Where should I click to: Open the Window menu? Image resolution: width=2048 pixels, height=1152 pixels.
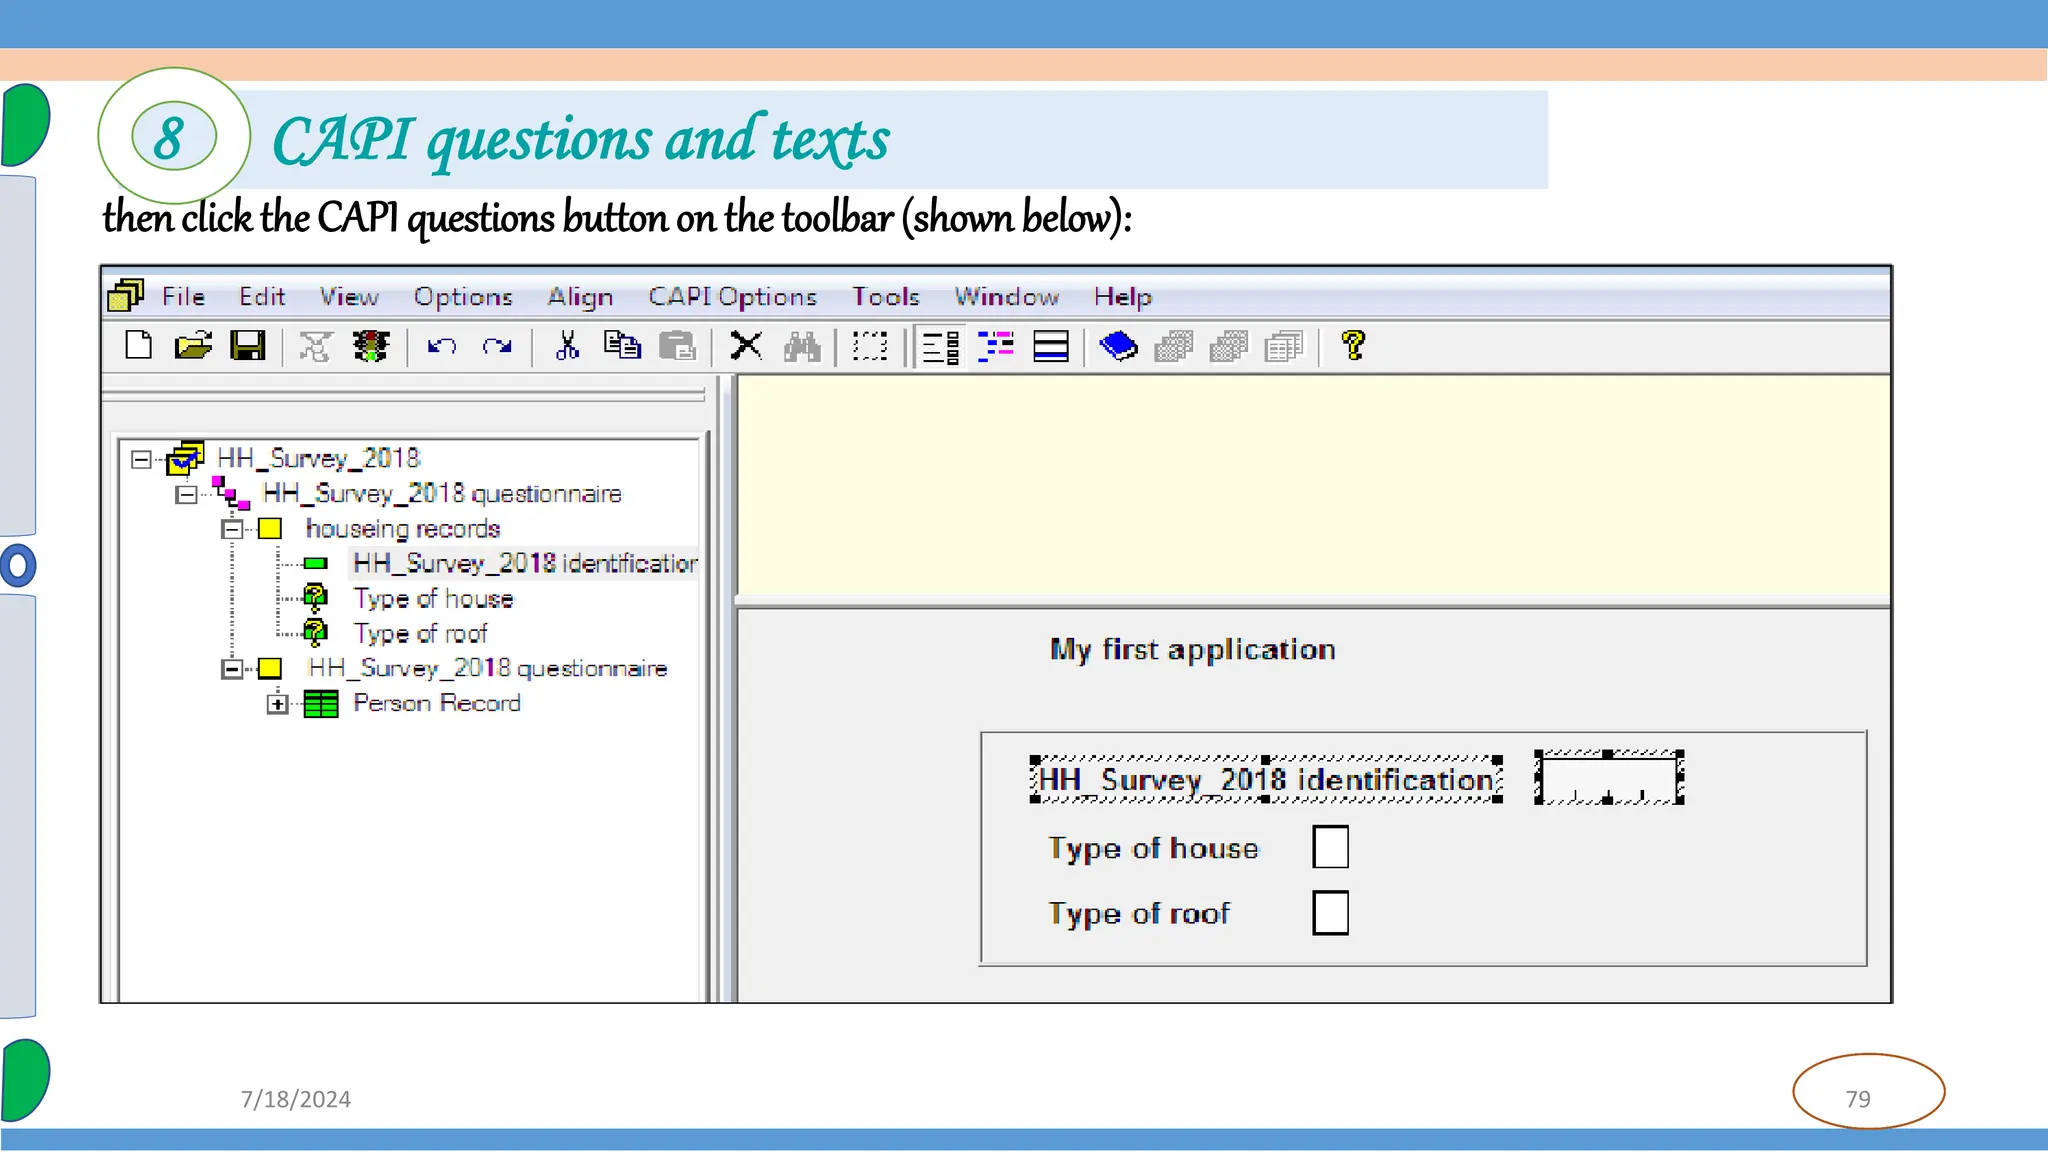point(1006,297)
